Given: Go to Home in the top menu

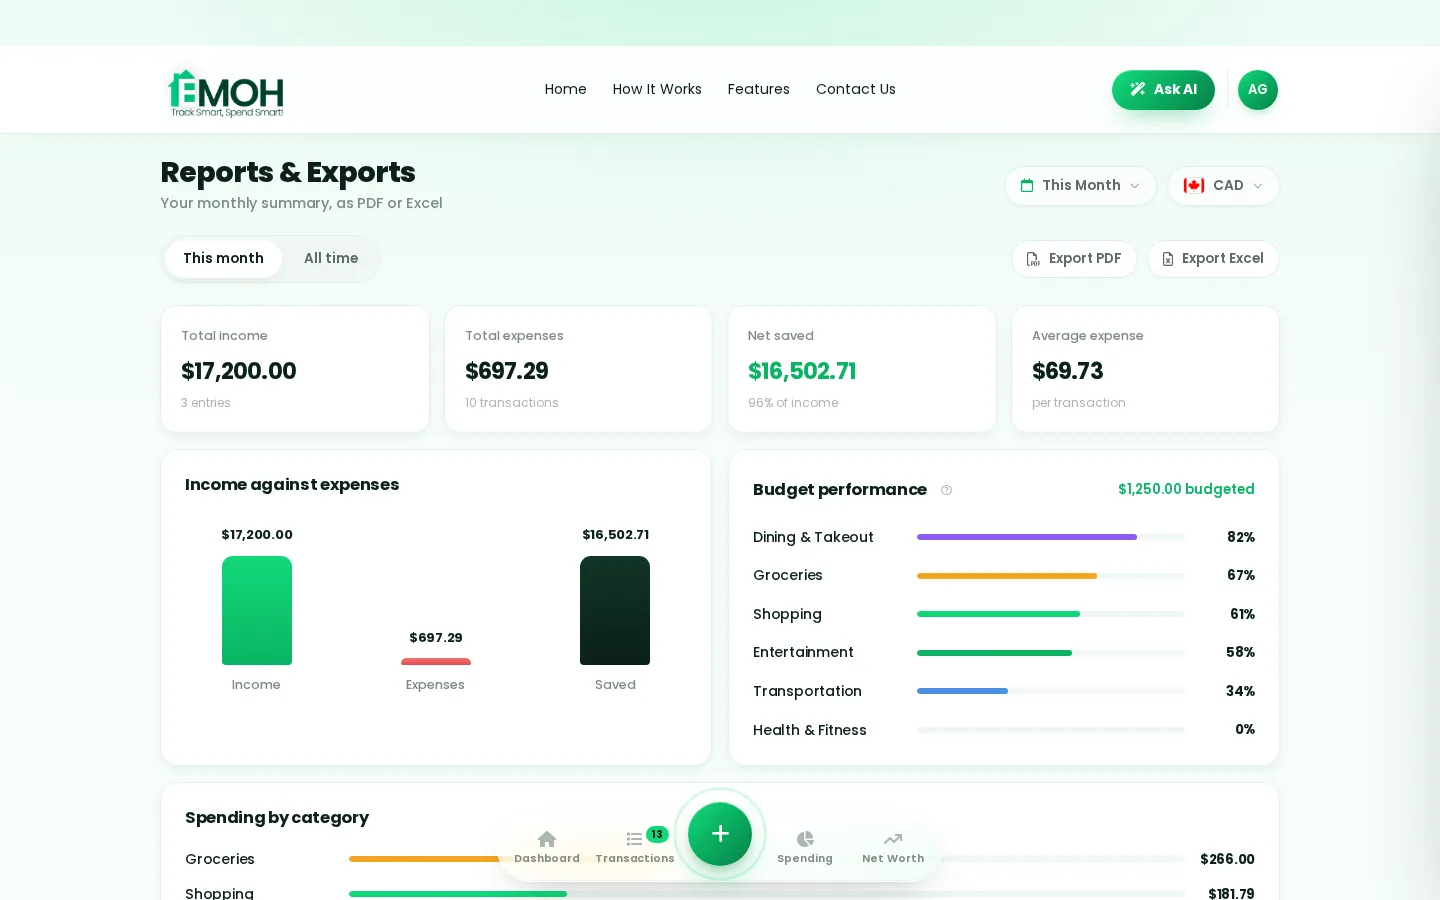Looking at the screenshot, I should click(x=565, y=89).
